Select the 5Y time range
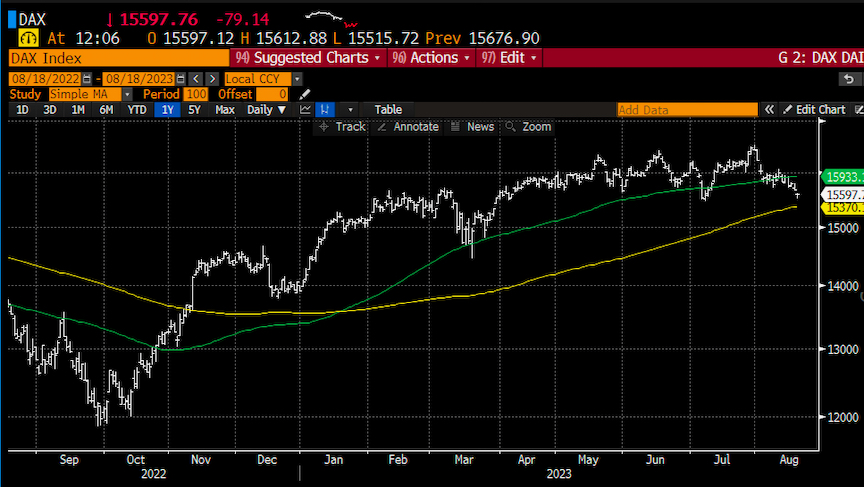This screenshot has width=864, height=487. point(194,110)
